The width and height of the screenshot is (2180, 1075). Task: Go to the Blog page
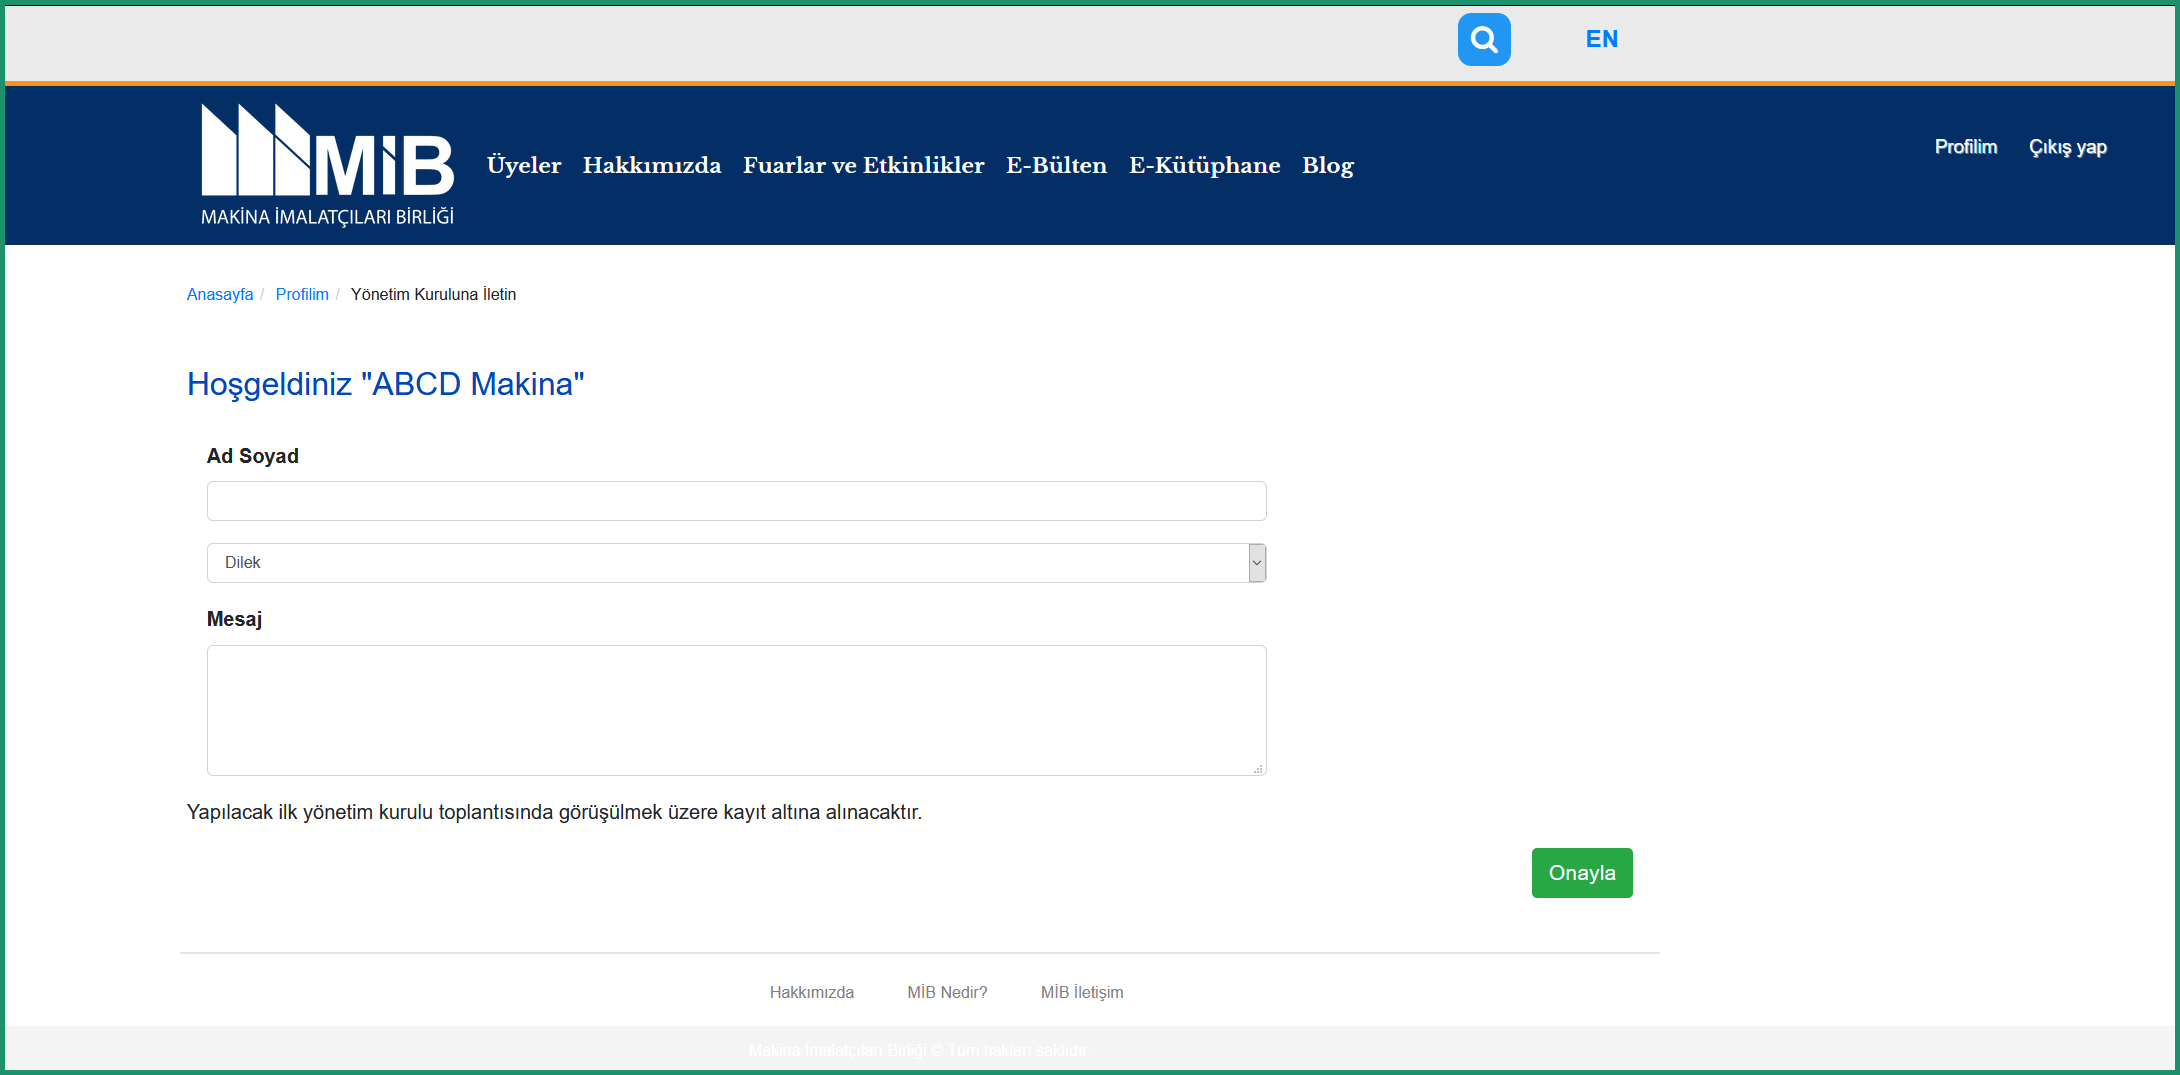coord(1328,165)
